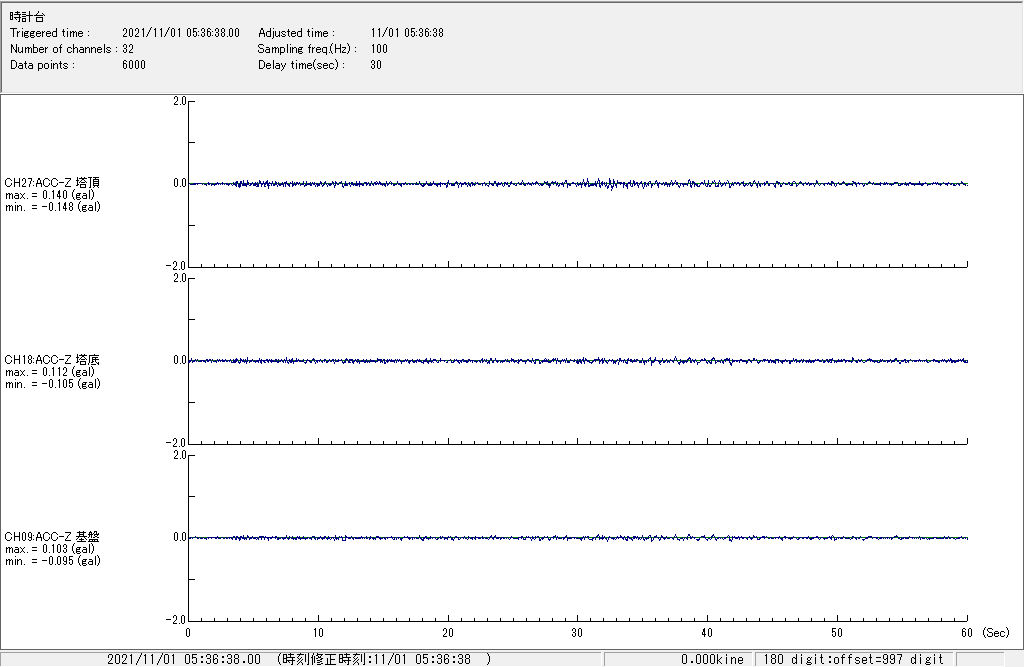Click the Adjusted time value 11/01 05:36:38

(407, 33)
